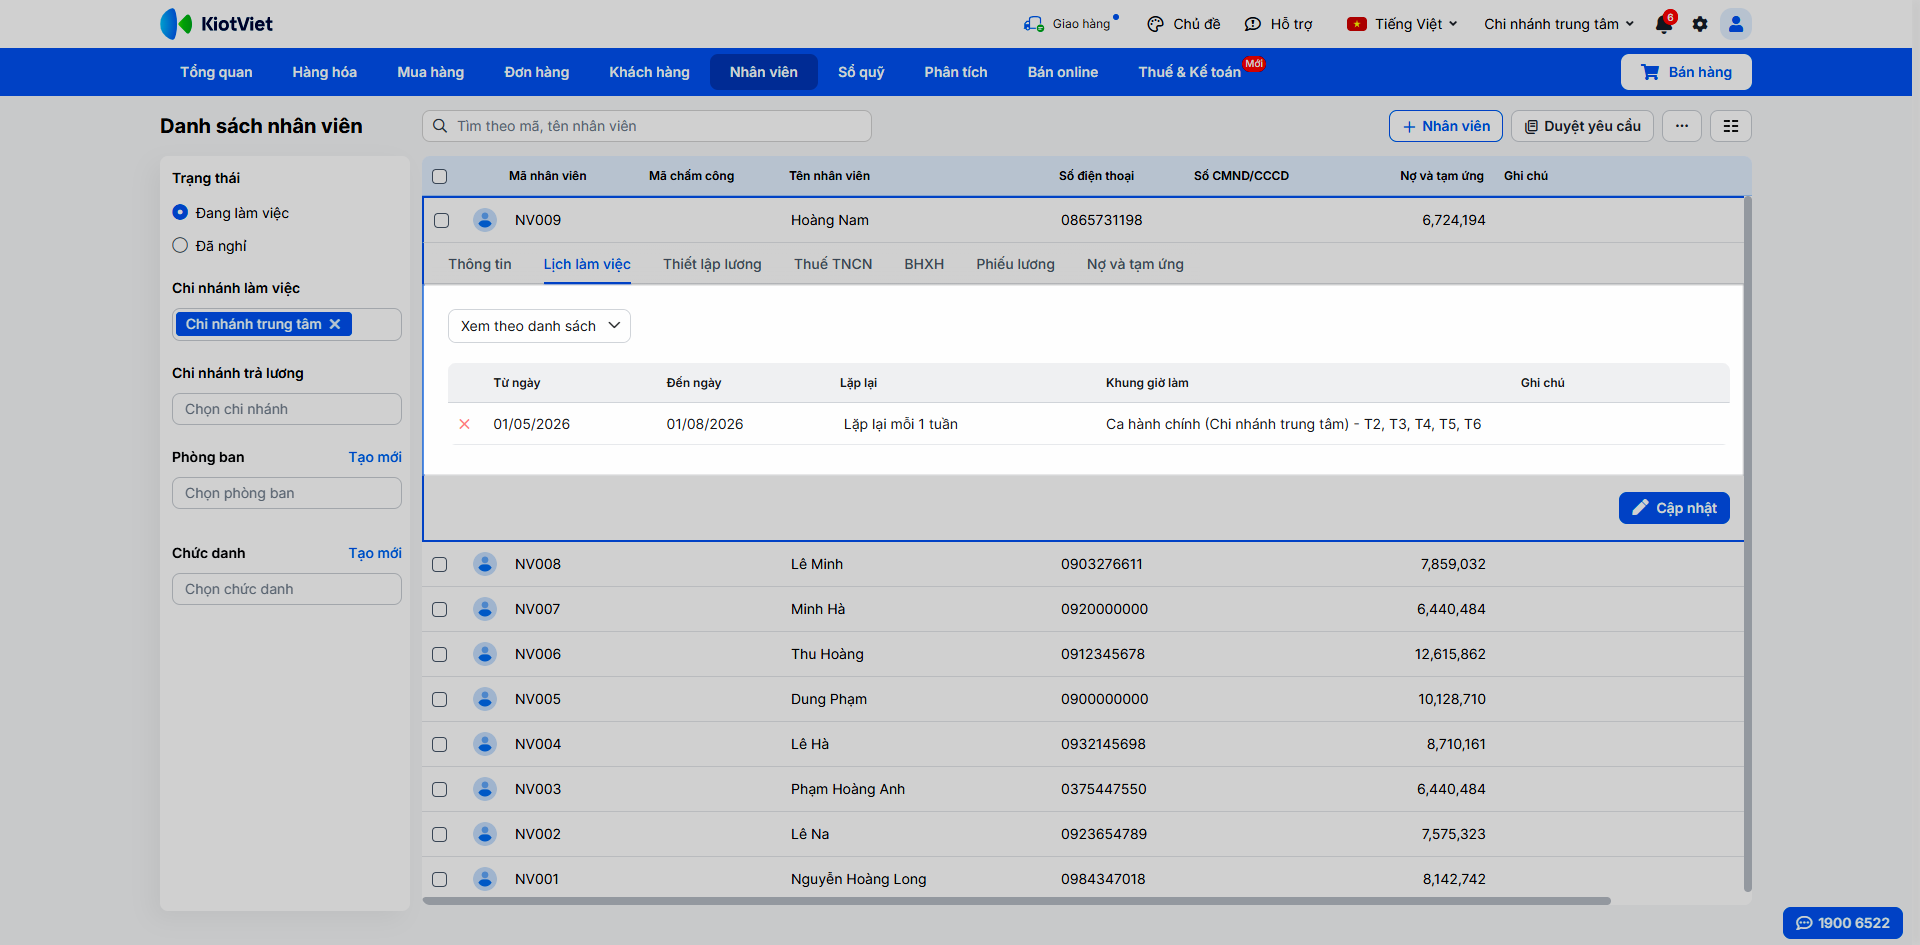Click the avatar of NV004
The height and width of the screenshot is (945, 1920).
485,744
